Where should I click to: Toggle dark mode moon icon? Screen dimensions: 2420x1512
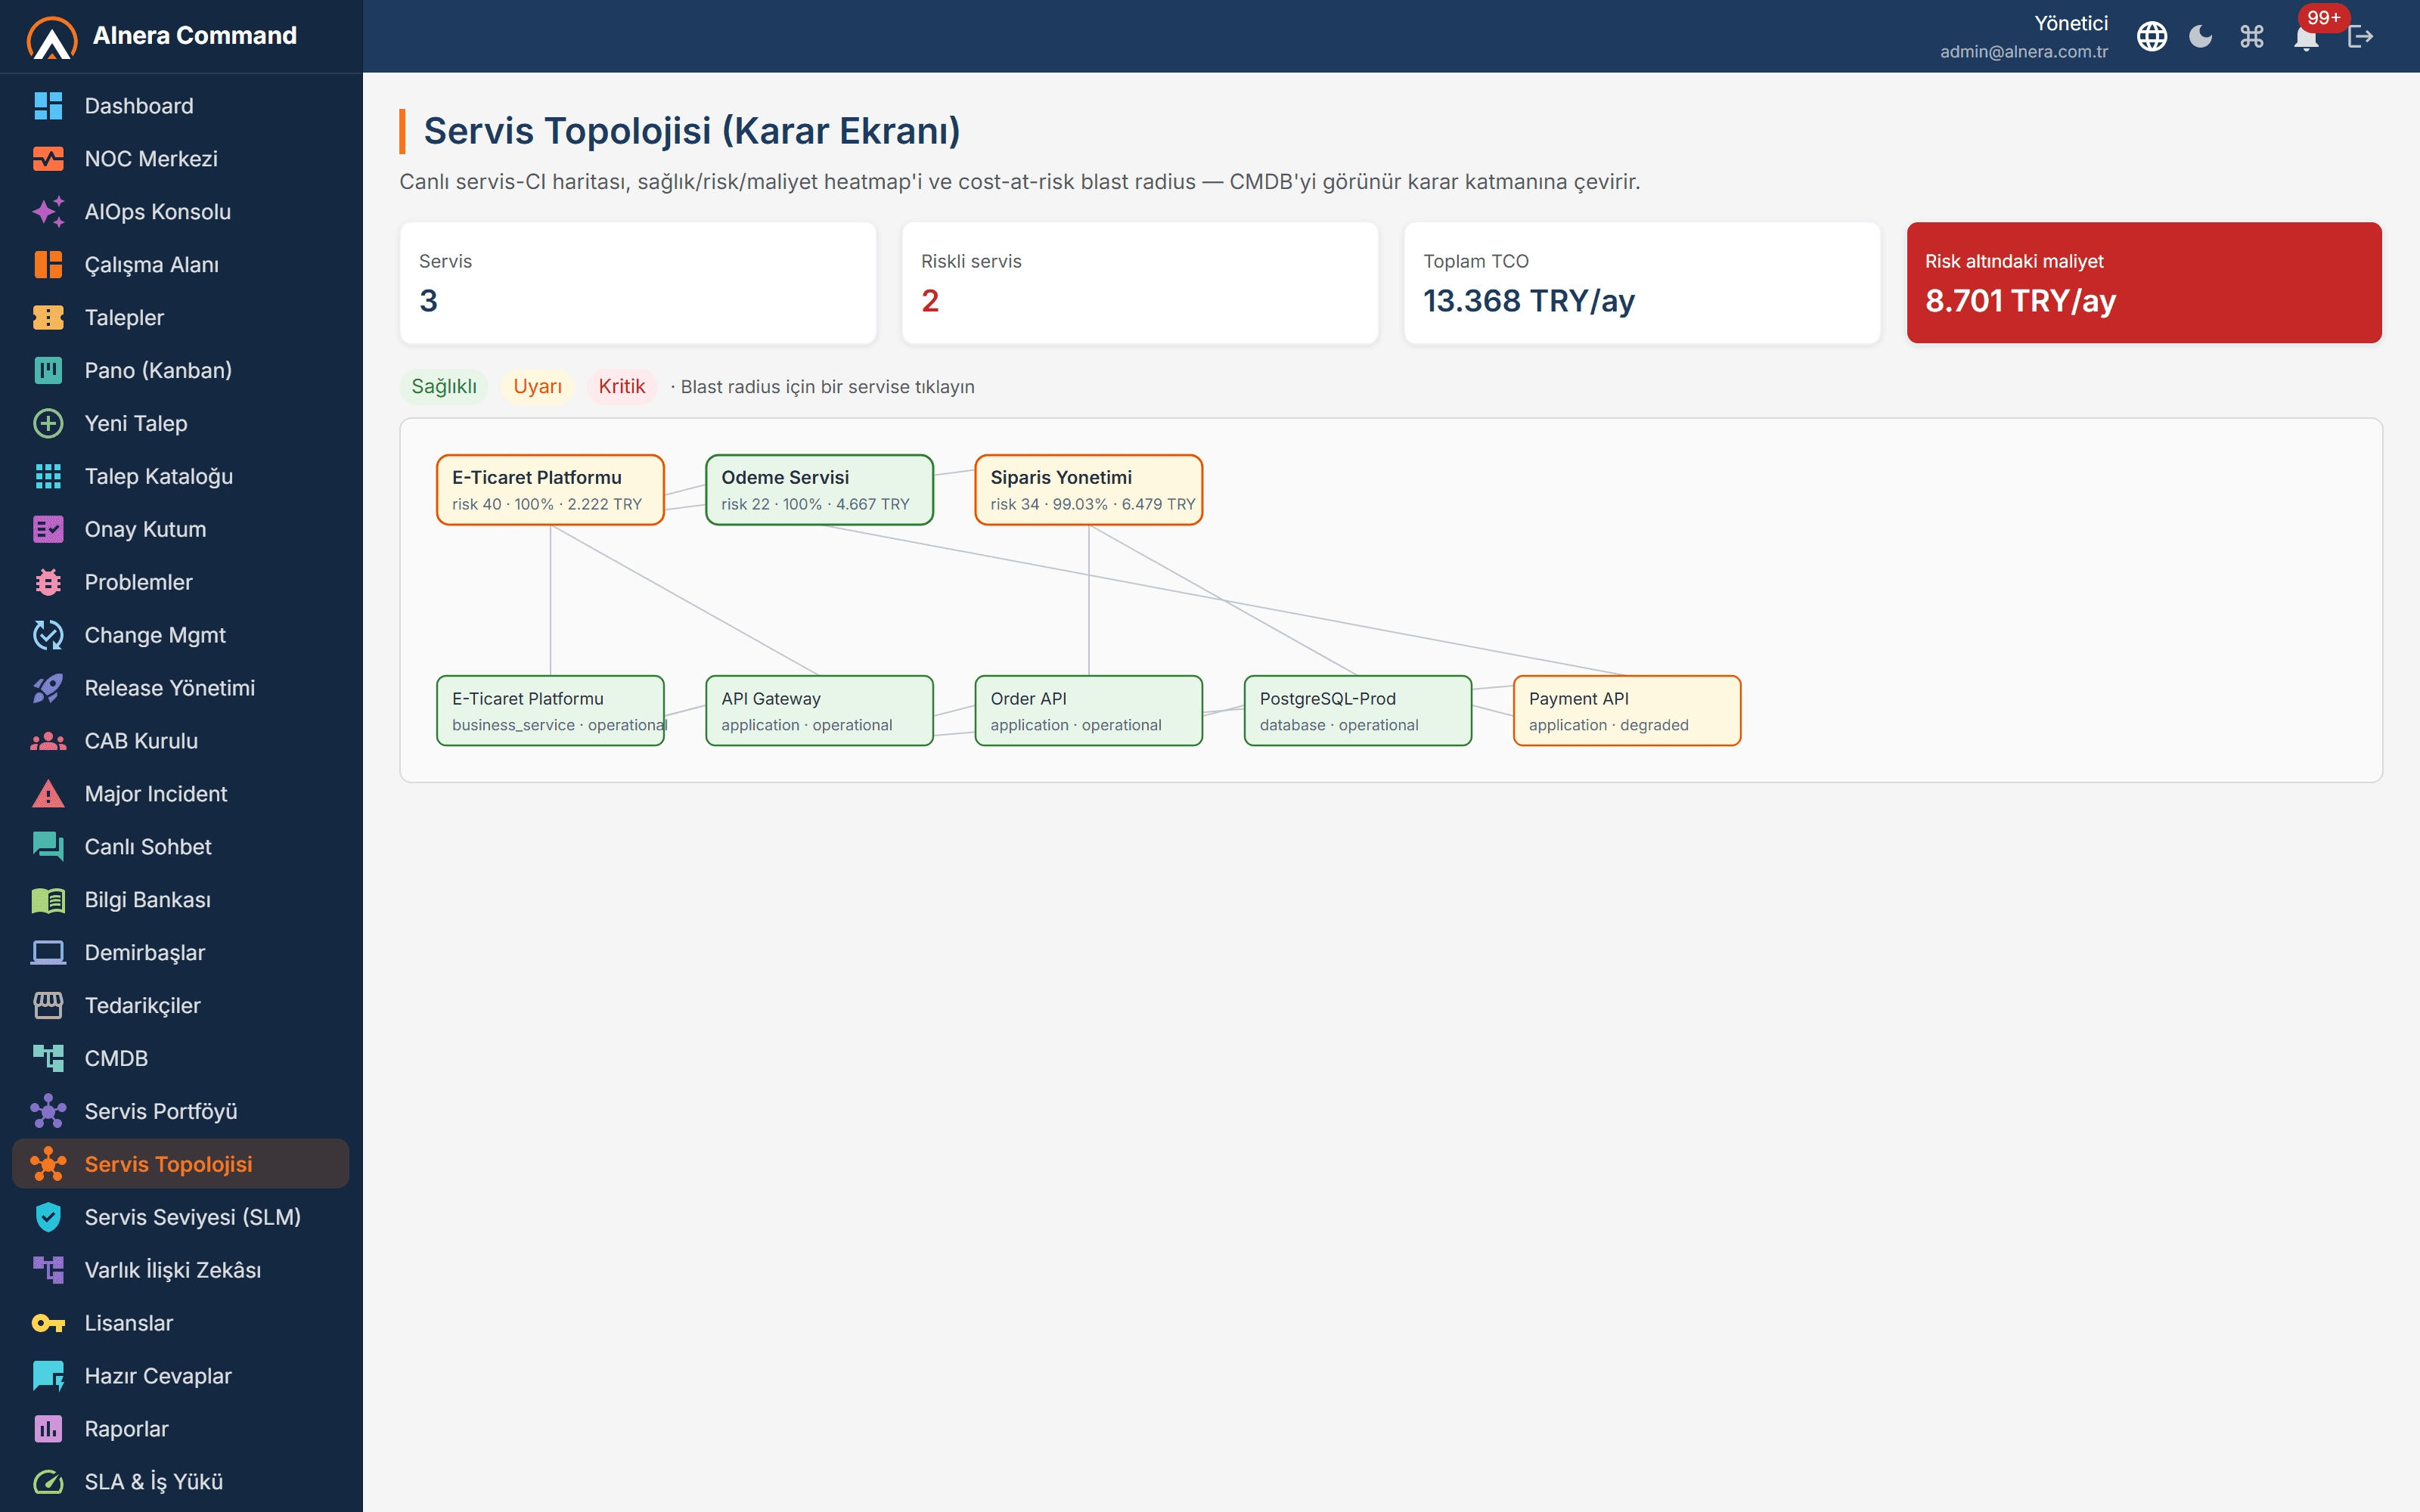tap(2201, 37)
